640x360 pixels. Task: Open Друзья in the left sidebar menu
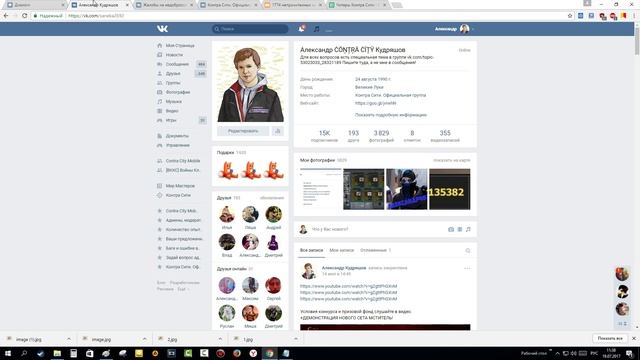pos(173,73)
